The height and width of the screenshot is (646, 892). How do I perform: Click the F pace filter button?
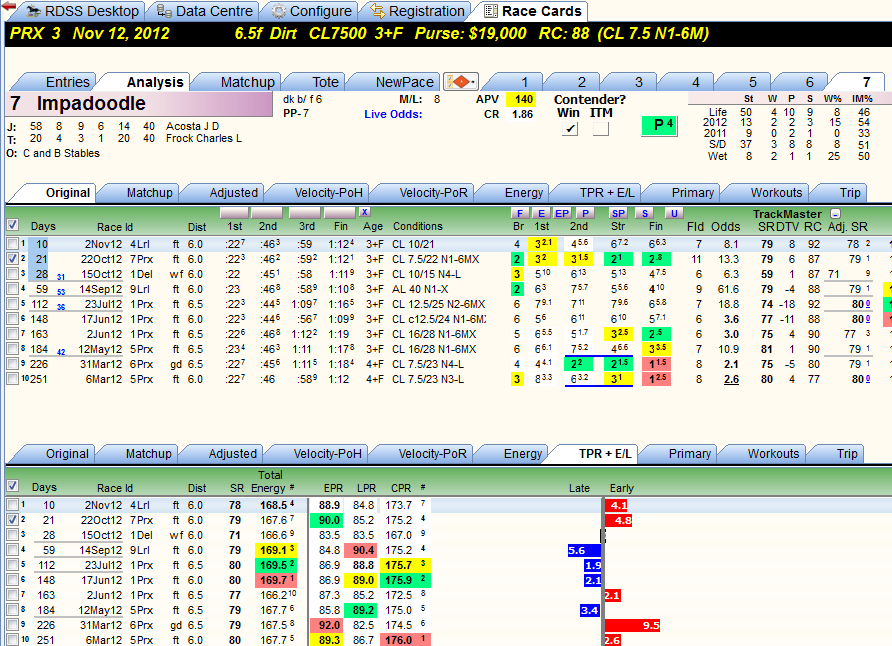(519, 213)
